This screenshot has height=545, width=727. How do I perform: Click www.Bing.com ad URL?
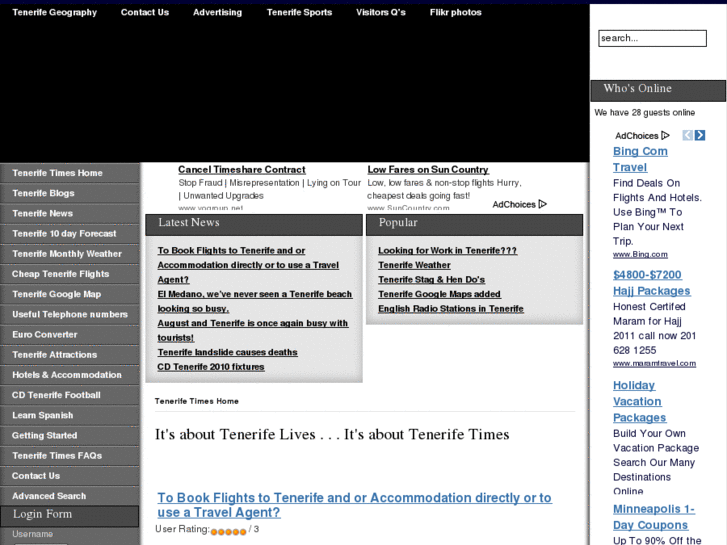(x=640, y=254)
